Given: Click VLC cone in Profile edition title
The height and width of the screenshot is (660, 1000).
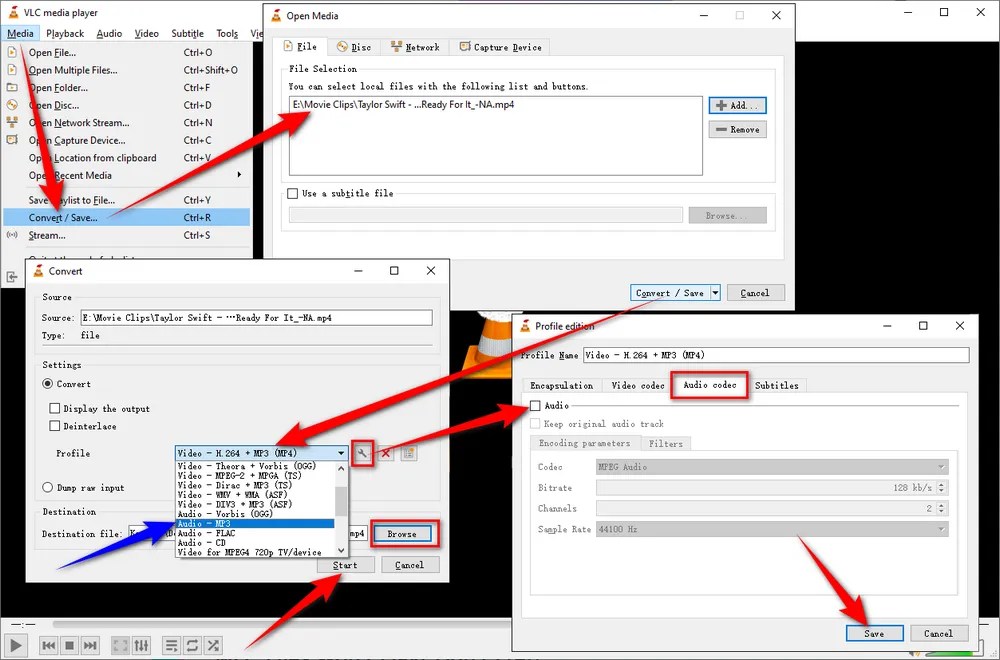Looking at the screenshot, I should click(525, 326).
